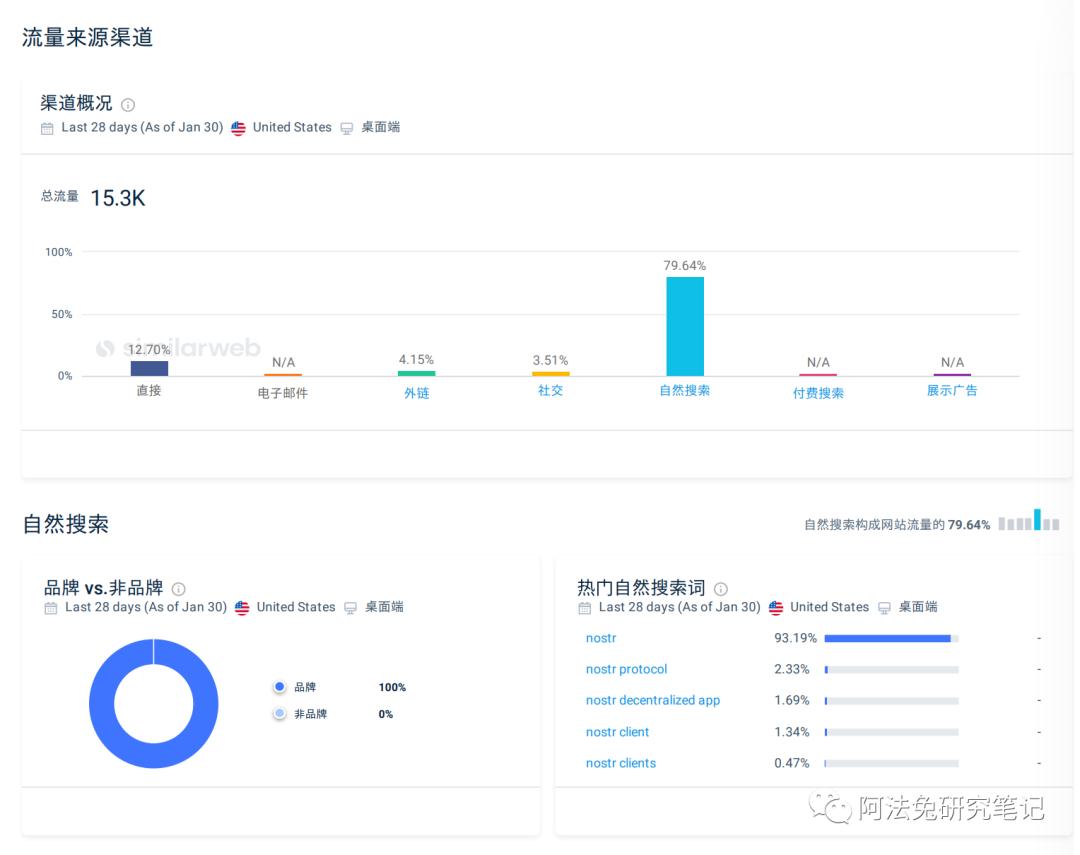Click the 'nostr decentralized app' keyword
Image resolution: width=1080 pixels, height=855 pixels.
pyautogui.click(x=652, y=700)
